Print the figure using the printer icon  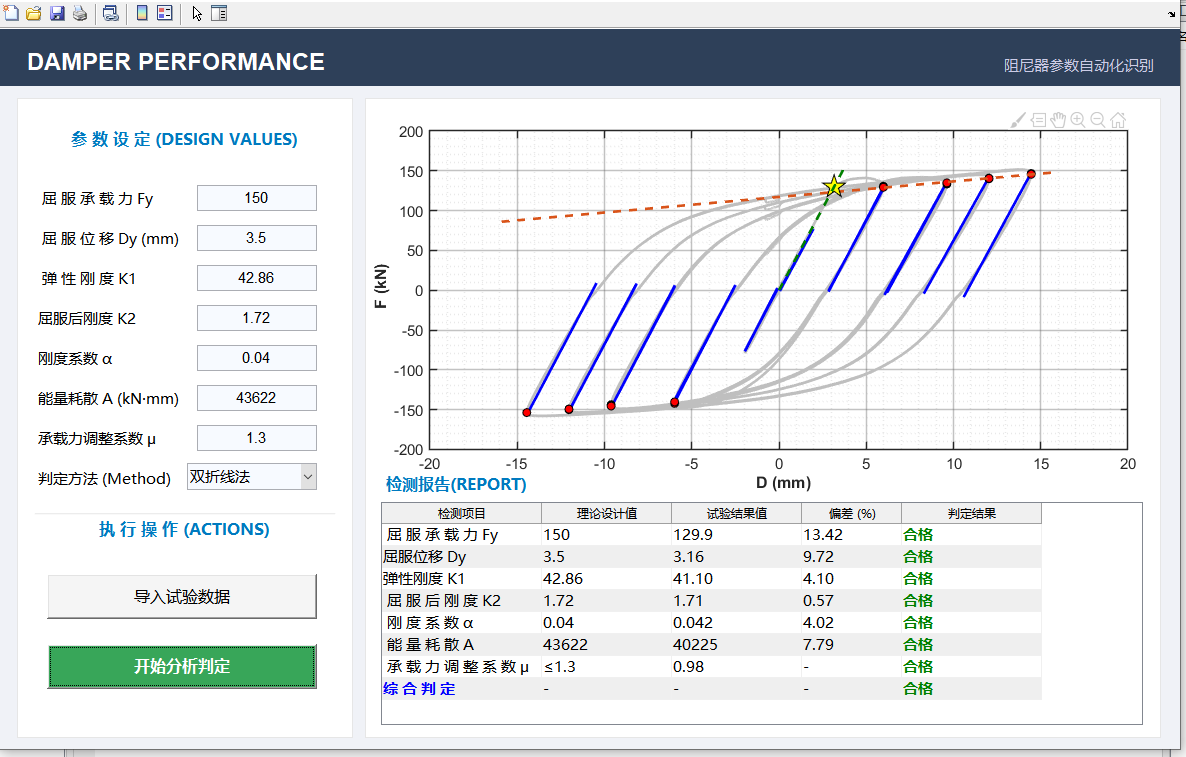[79, 13]
